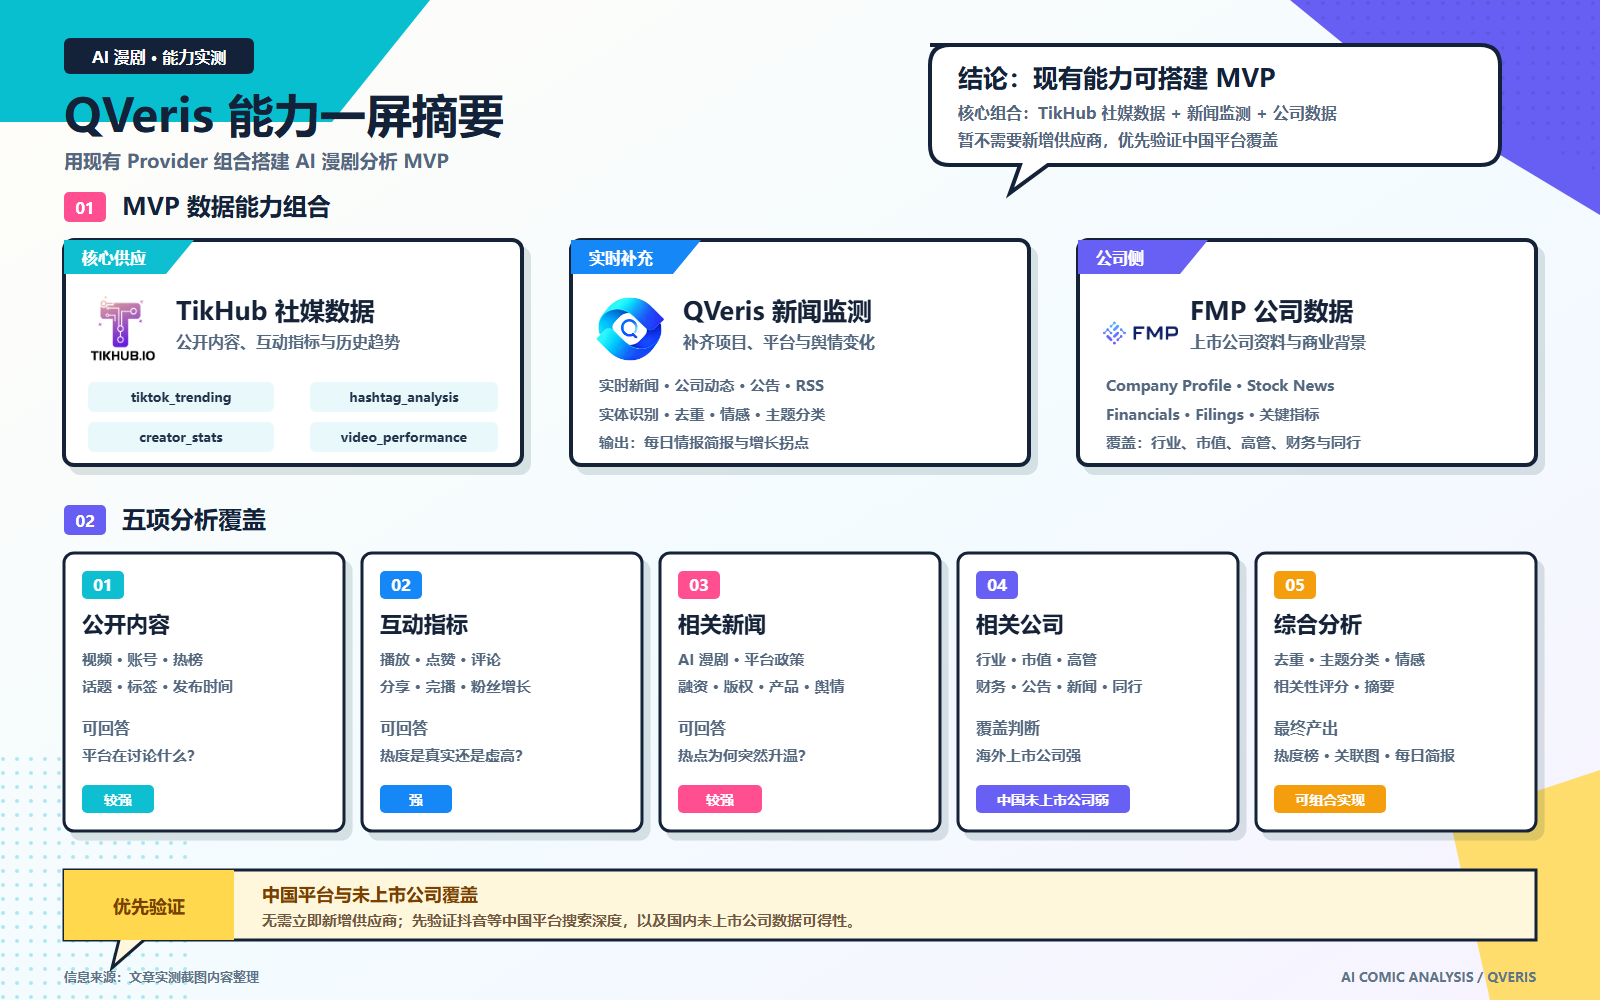Click the video_performance tag

click(404, 437)
